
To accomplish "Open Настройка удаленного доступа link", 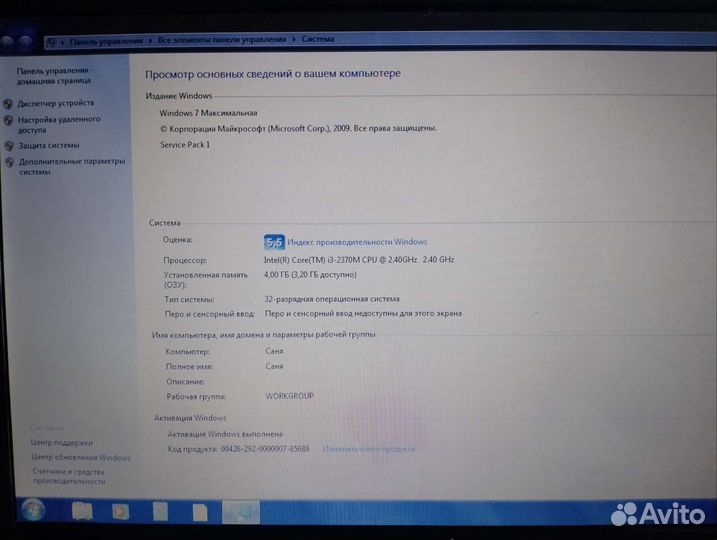I will click(x=59, y=124).
